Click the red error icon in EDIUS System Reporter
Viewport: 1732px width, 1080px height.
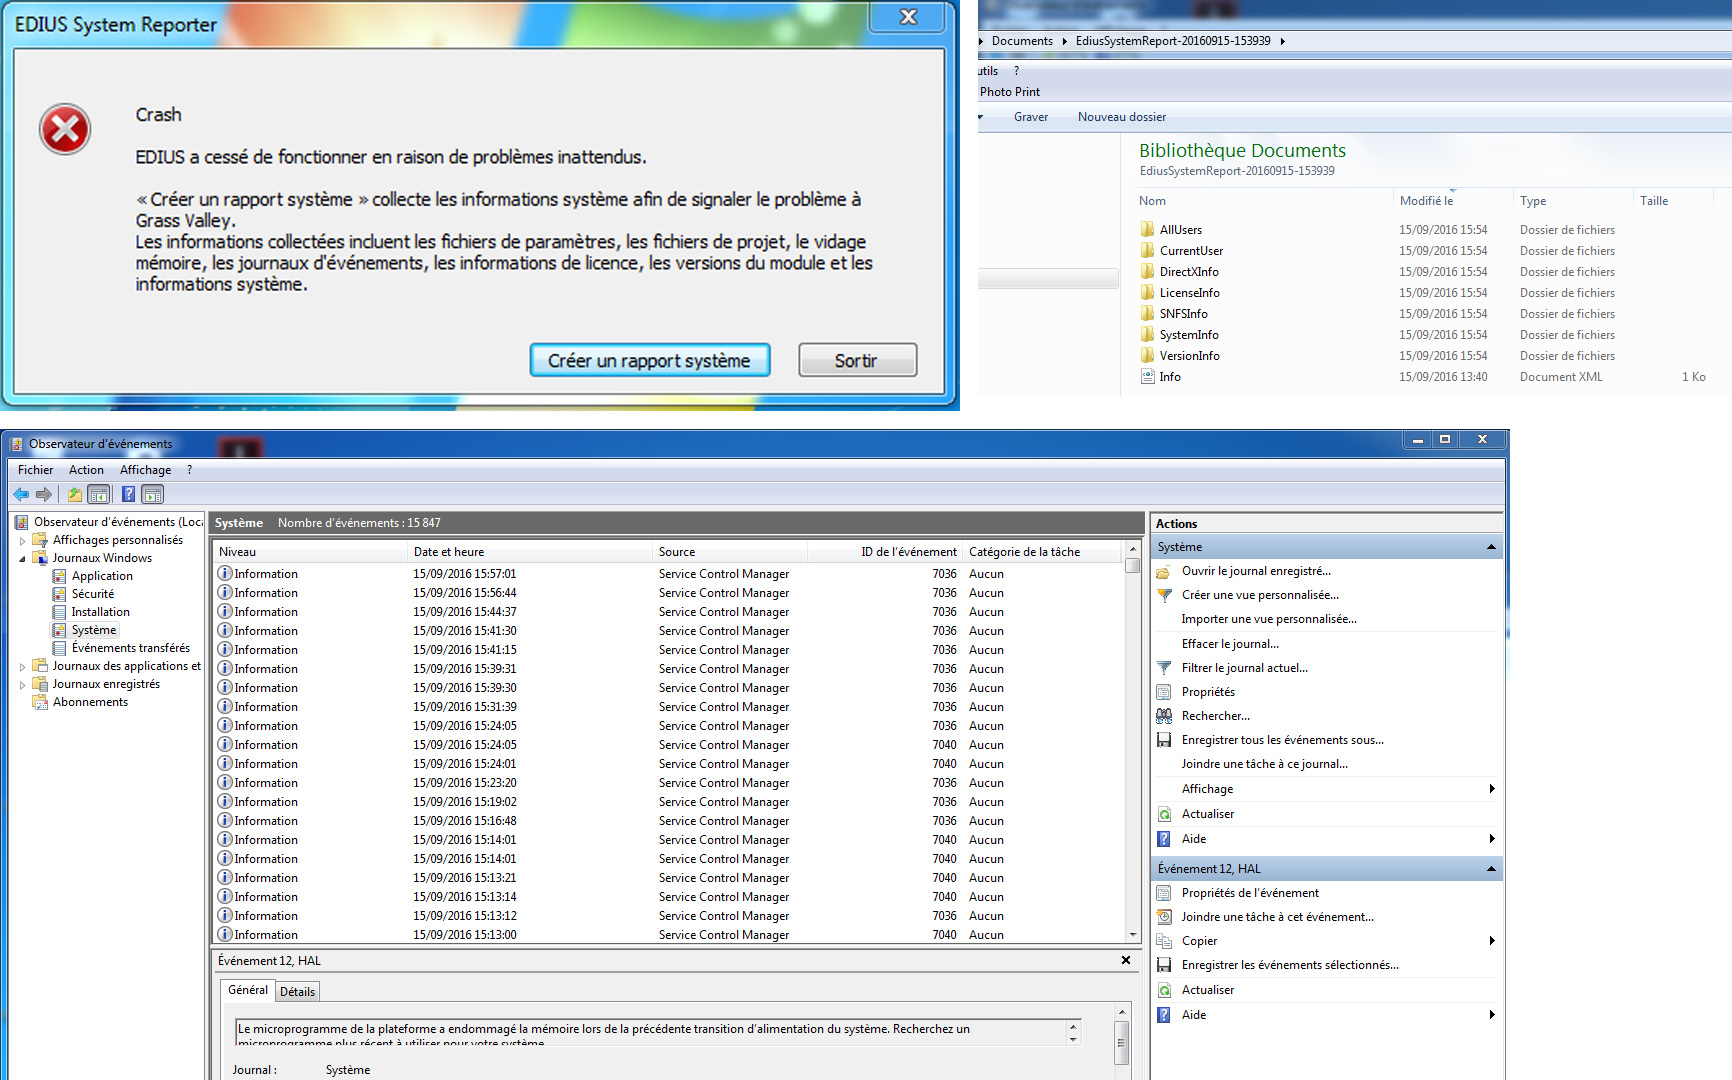pos(65,129)
